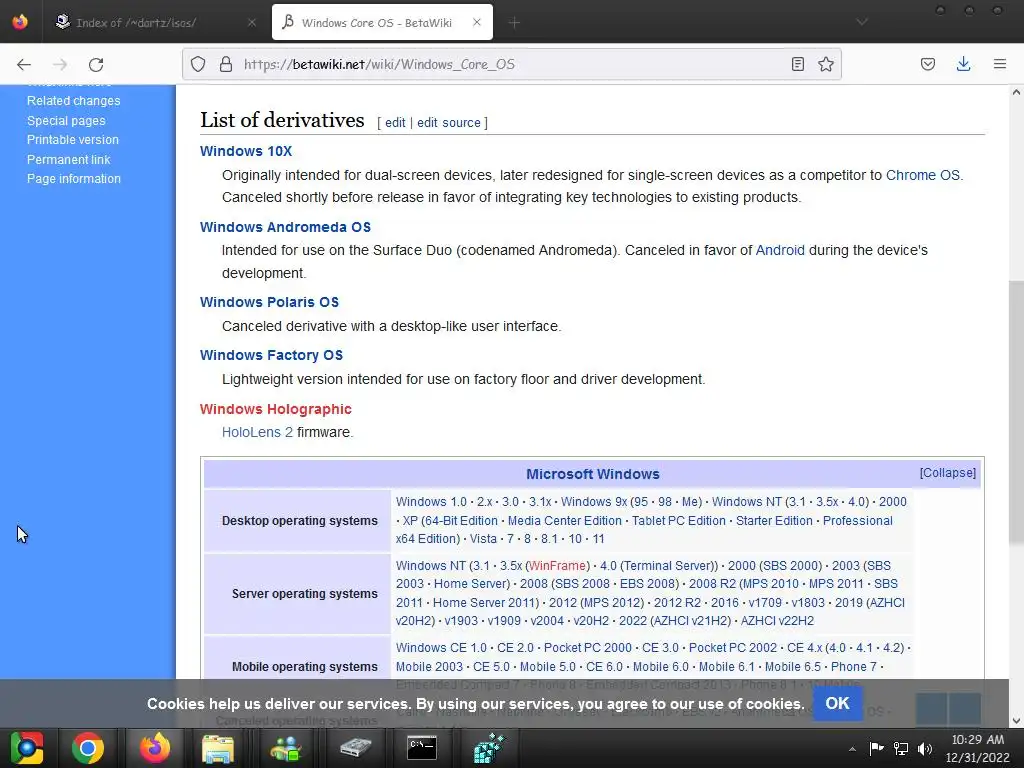This screenshot has width=1024, height=768.
Task: Open Firefox taskbar icon
Action: 155,748
